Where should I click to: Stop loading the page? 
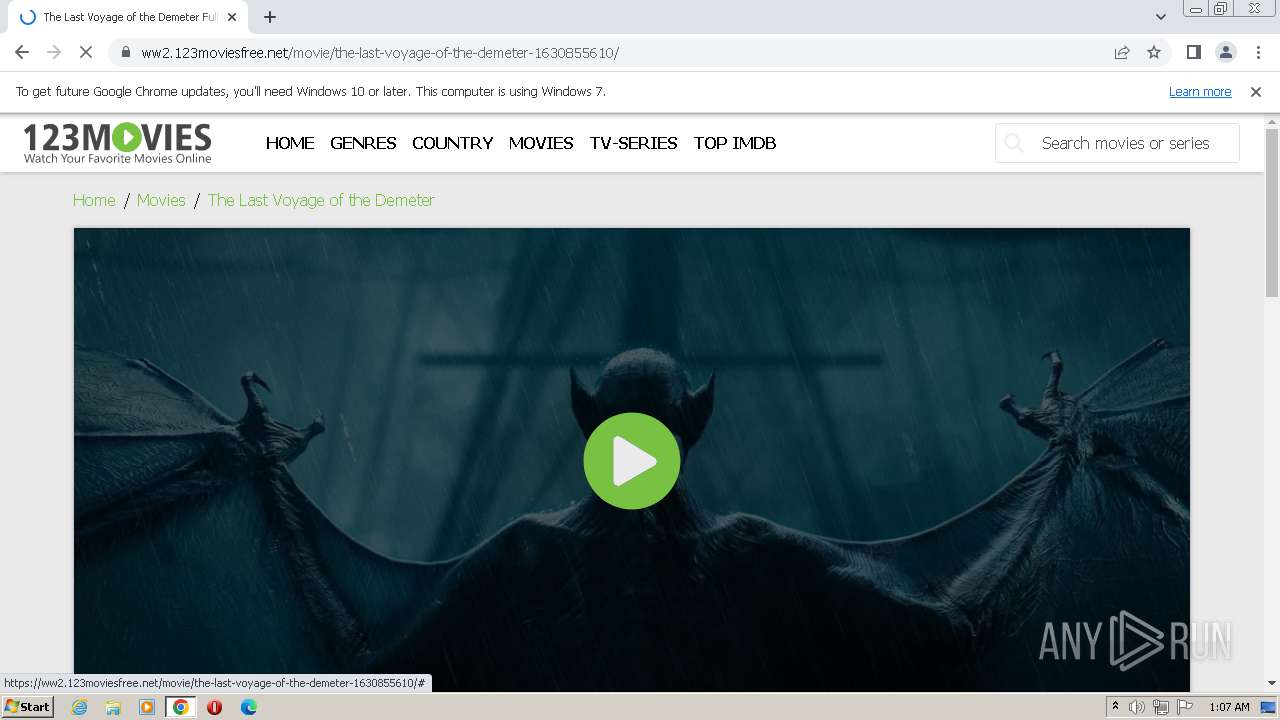tap(86, 52)
